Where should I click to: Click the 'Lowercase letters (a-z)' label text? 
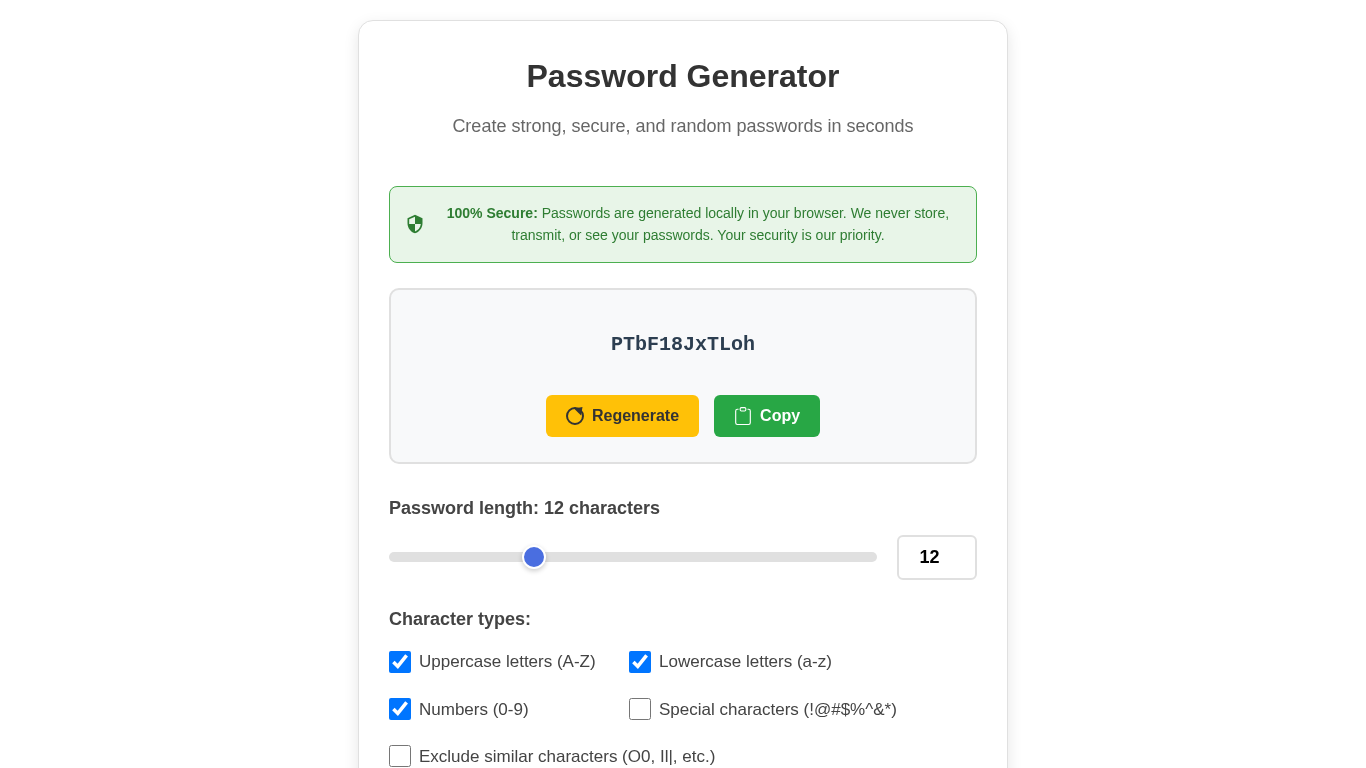coord(745,662)
